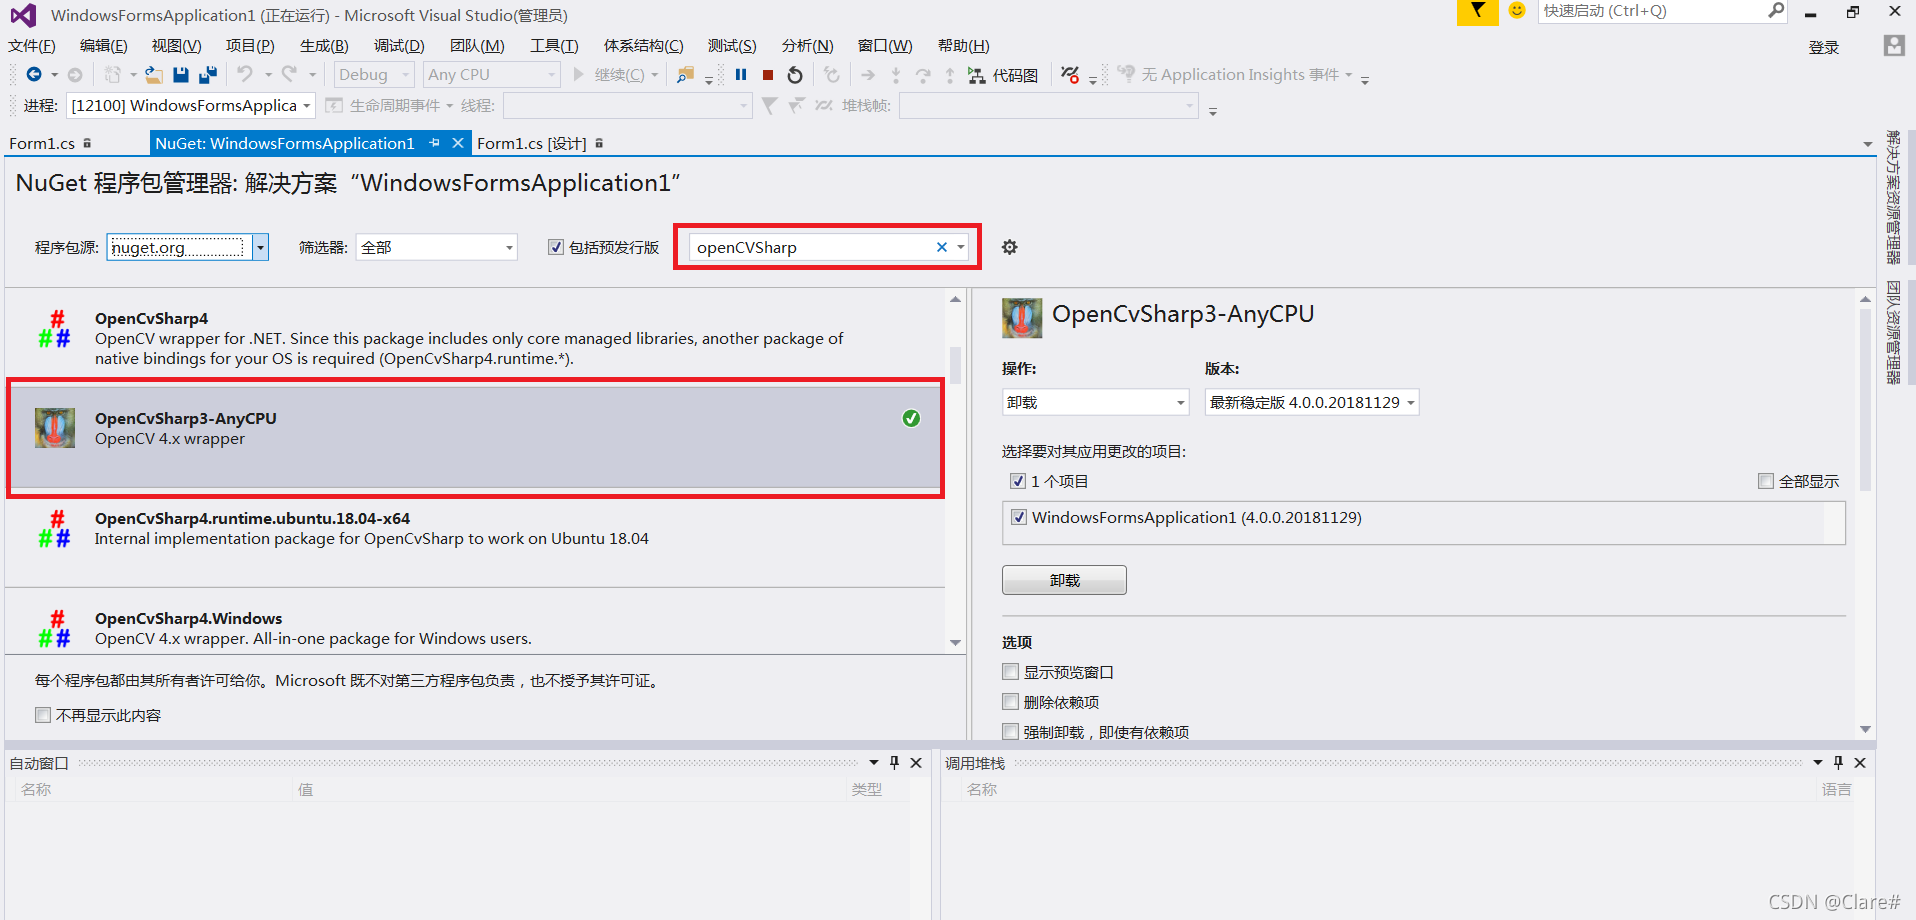The width and height of the screenshot is (1916, 920).
Task: Open the 工具(T) menu
Action: [x=554, y=46]
